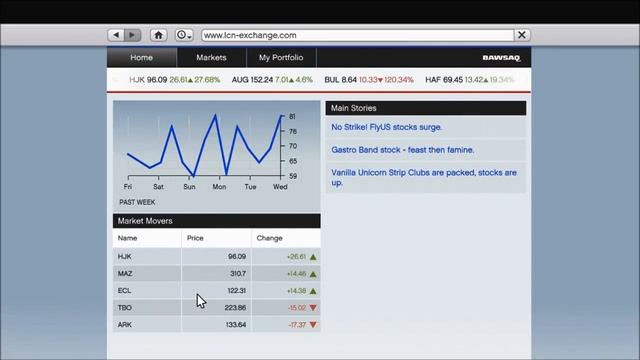This screenshot has height=360, width=640.
Task: Click the ECL price 122.31
Action: (236, 291)
